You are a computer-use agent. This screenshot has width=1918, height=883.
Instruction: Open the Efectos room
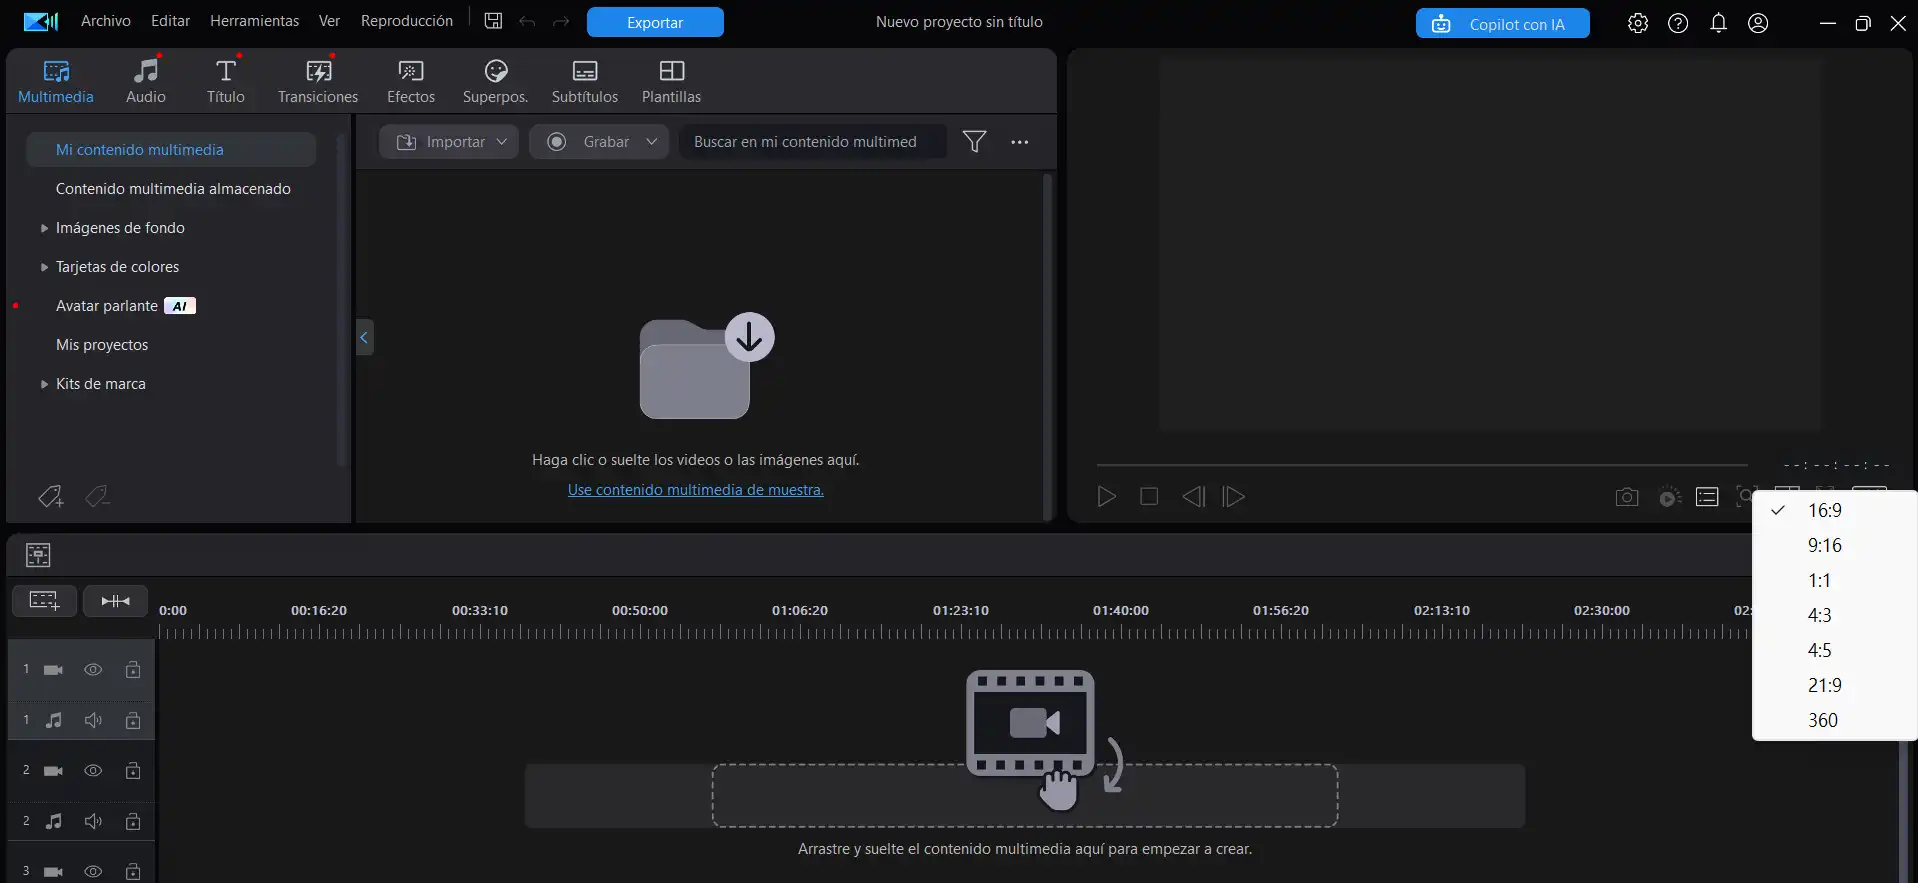[410, 81]
